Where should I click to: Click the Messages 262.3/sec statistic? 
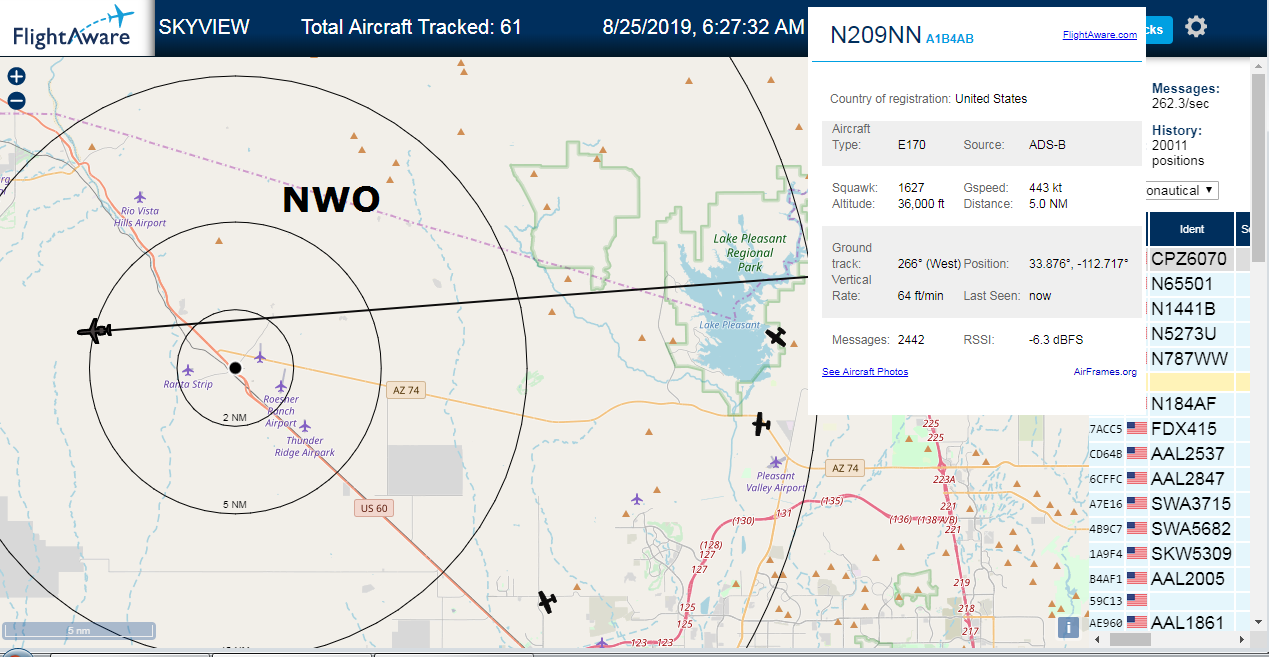click(1185, 96)
